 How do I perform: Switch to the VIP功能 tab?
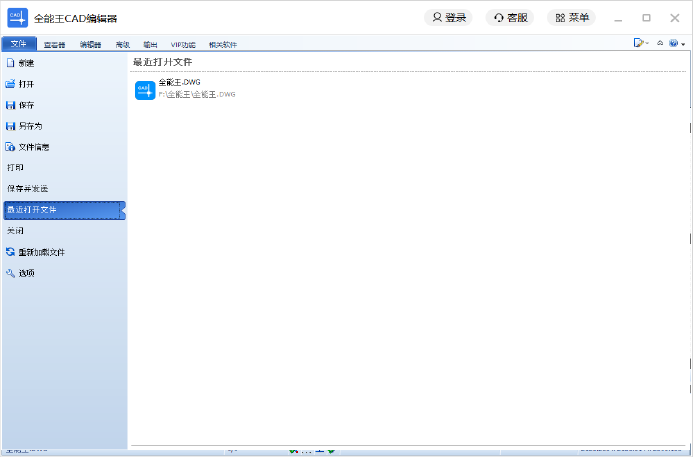(183, 44)
